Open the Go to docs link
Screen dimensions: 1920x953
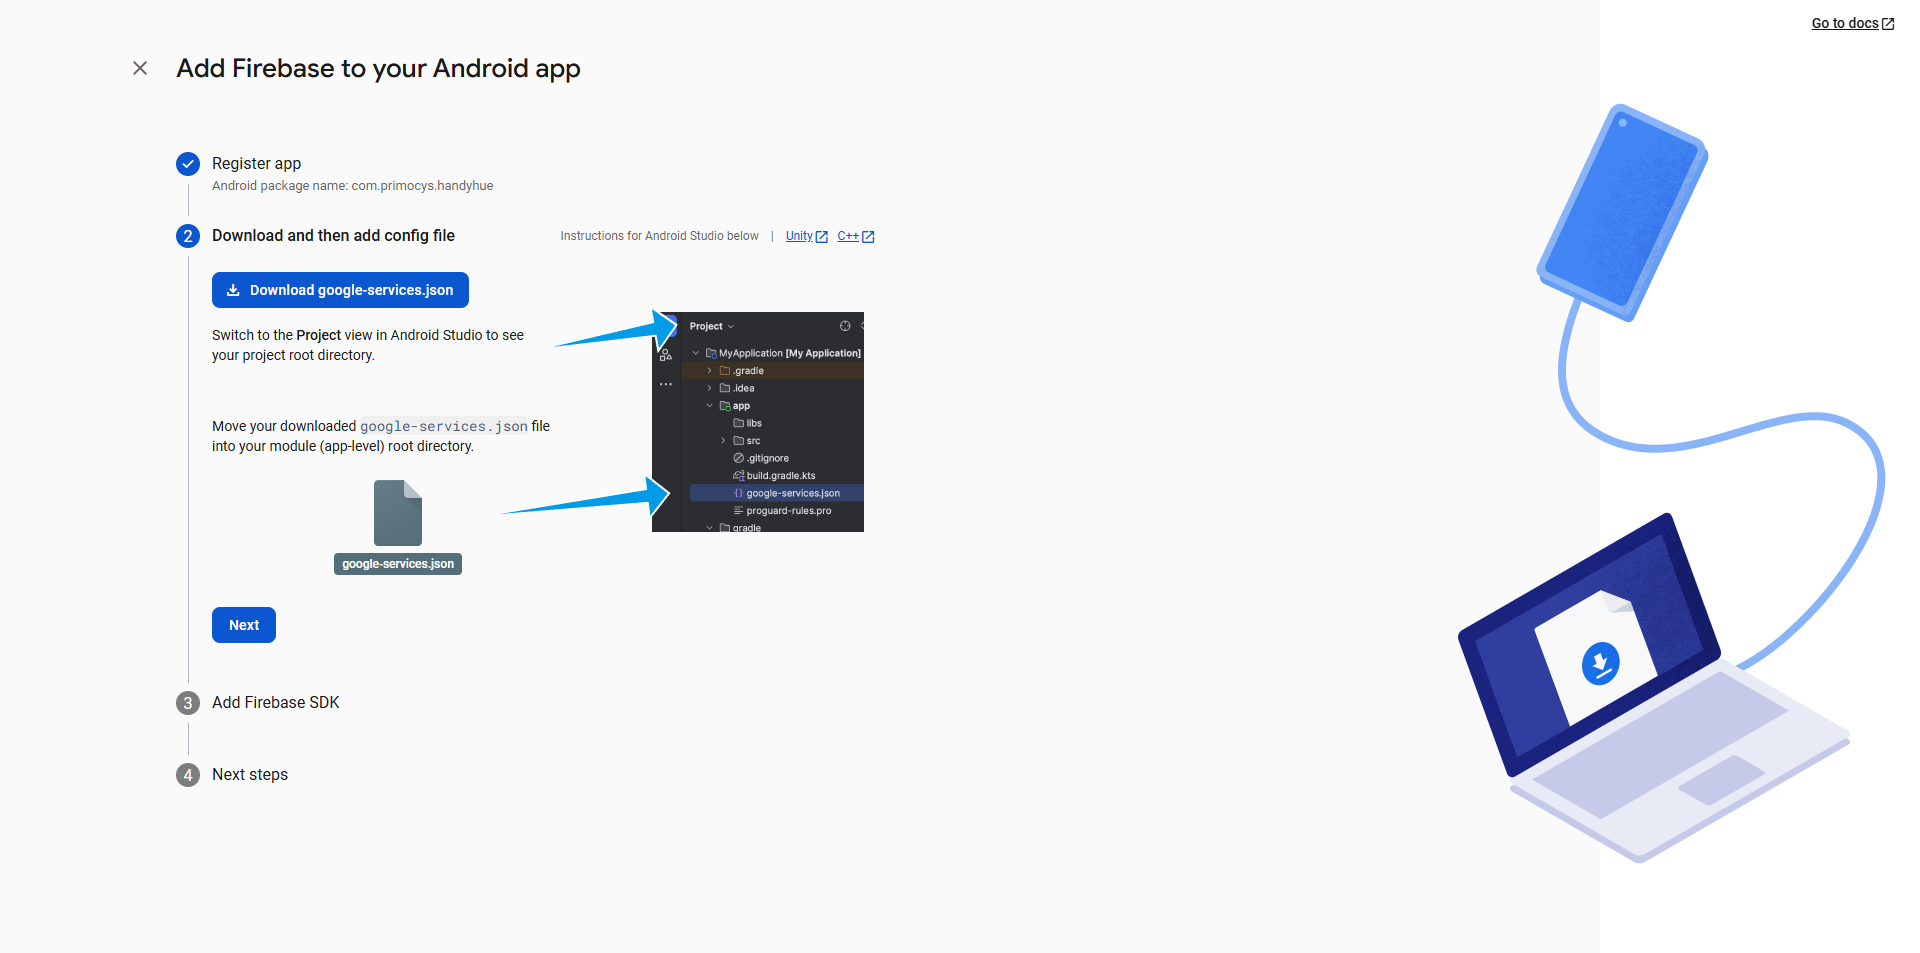coord(1844,23)
